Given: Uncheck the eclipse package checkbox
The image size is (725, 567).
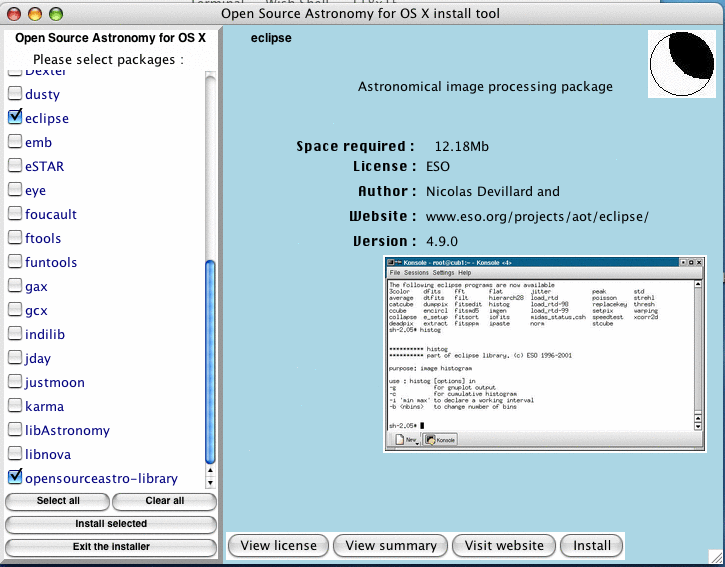Looking at the screenshot, I should pyautogui.click(x=15, y=117).
